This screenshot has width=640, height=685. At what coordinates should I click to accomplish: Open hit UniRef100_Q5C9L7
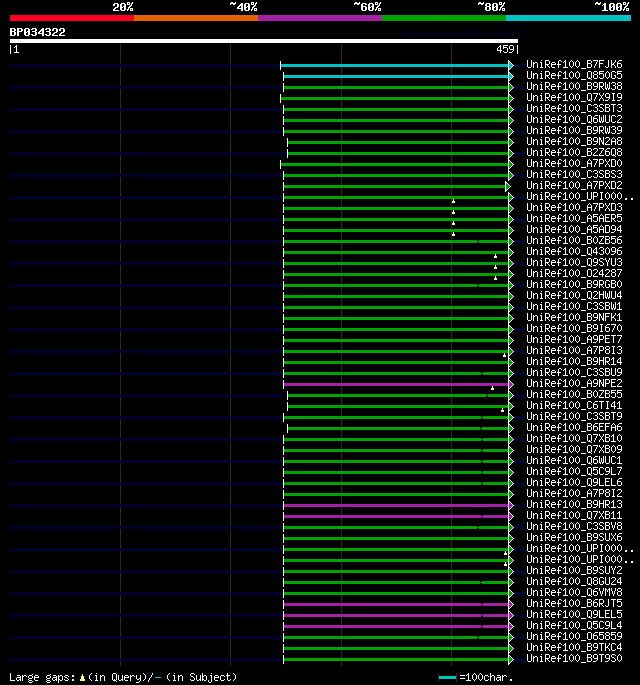click(x=574, y=472)
